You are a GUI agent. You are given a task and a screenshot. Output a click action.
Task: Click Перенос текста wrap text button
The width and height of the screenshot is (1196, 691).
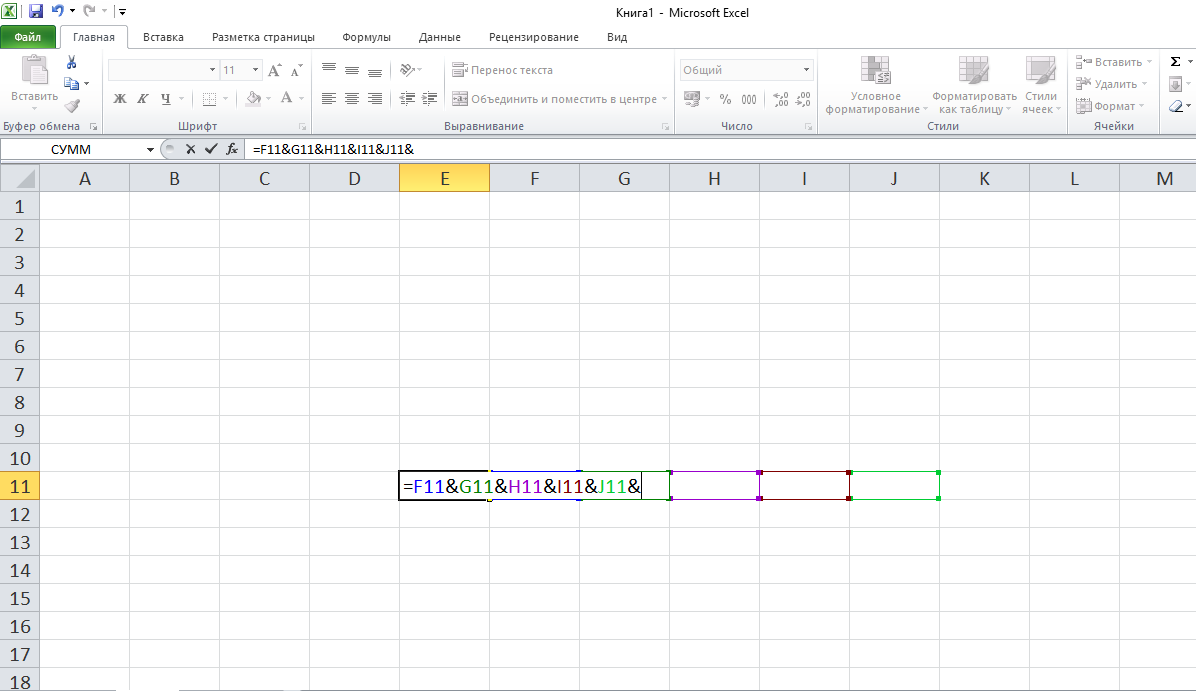coord(503,69)
